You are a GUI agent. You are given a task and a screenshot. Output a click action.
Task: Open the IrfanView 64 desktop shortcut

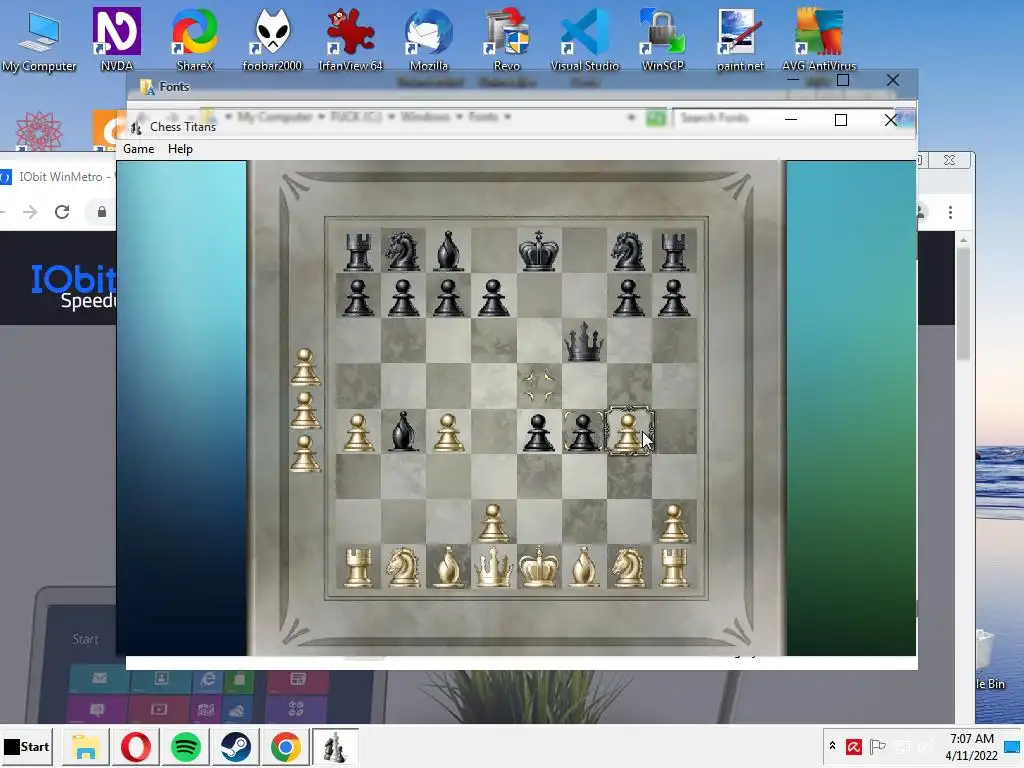click(351, 40)
